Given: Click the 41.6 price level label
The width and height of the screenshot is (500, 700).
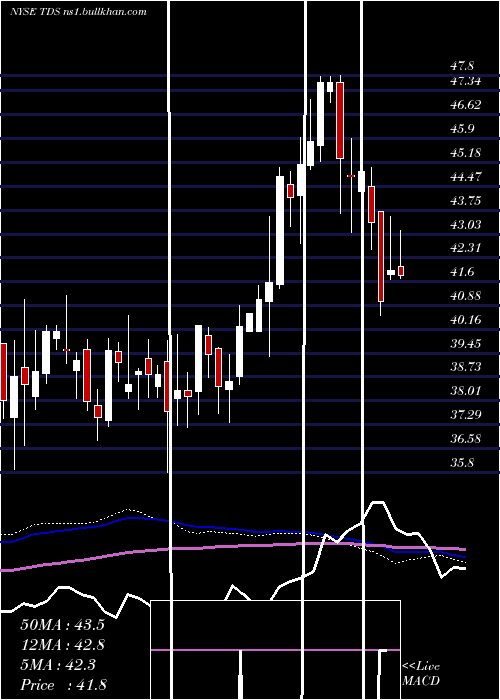Looking at the screenshot, I should [462, 272].
